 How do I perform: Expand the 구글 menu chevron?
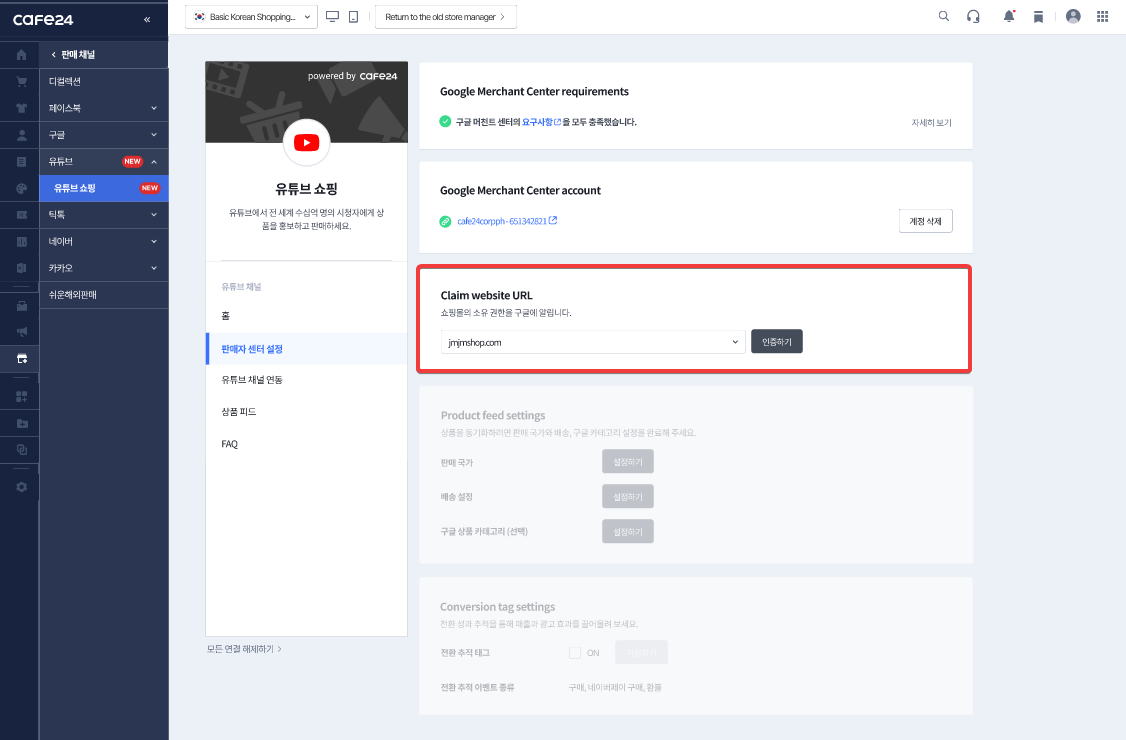[x=154, y=135]
